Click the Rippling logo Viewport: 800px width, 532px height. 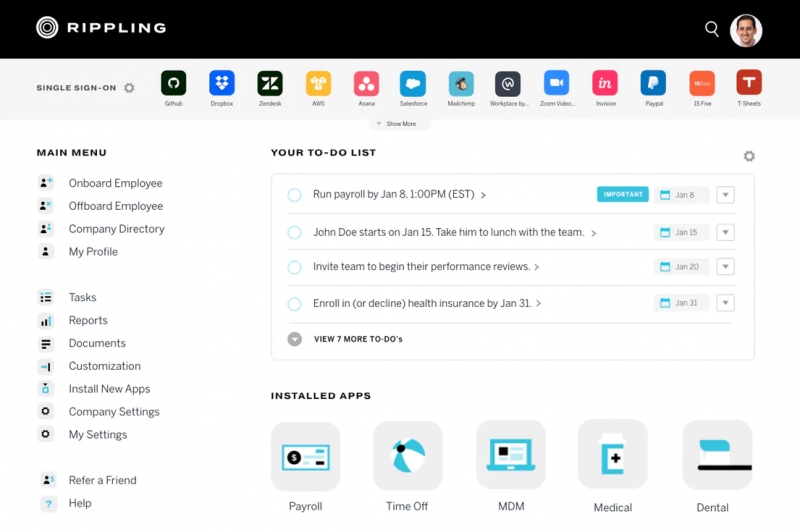[x=101, y=28]
